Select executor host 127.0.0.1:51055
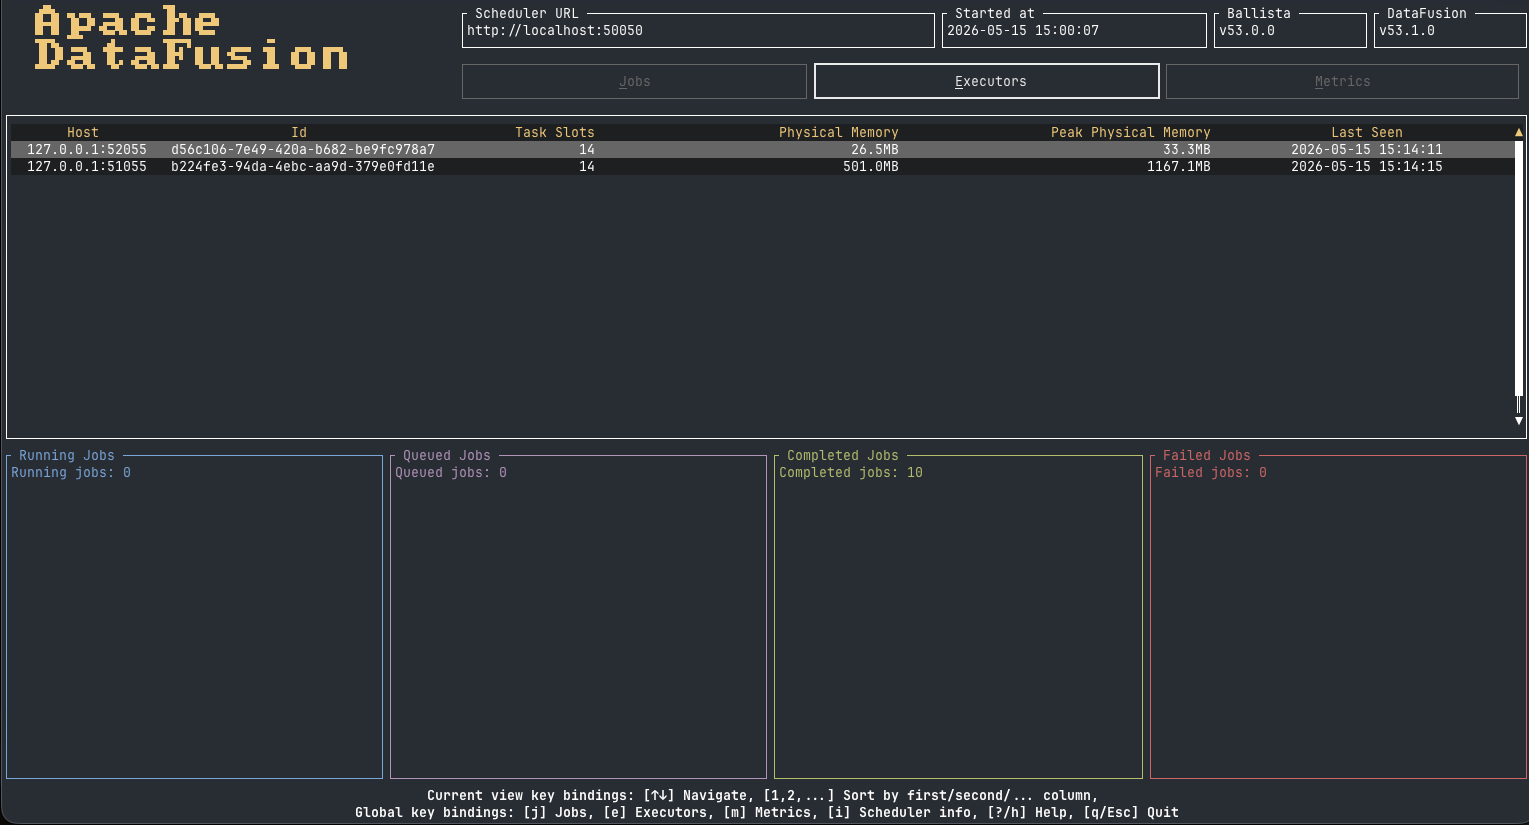 click(87, 166)
